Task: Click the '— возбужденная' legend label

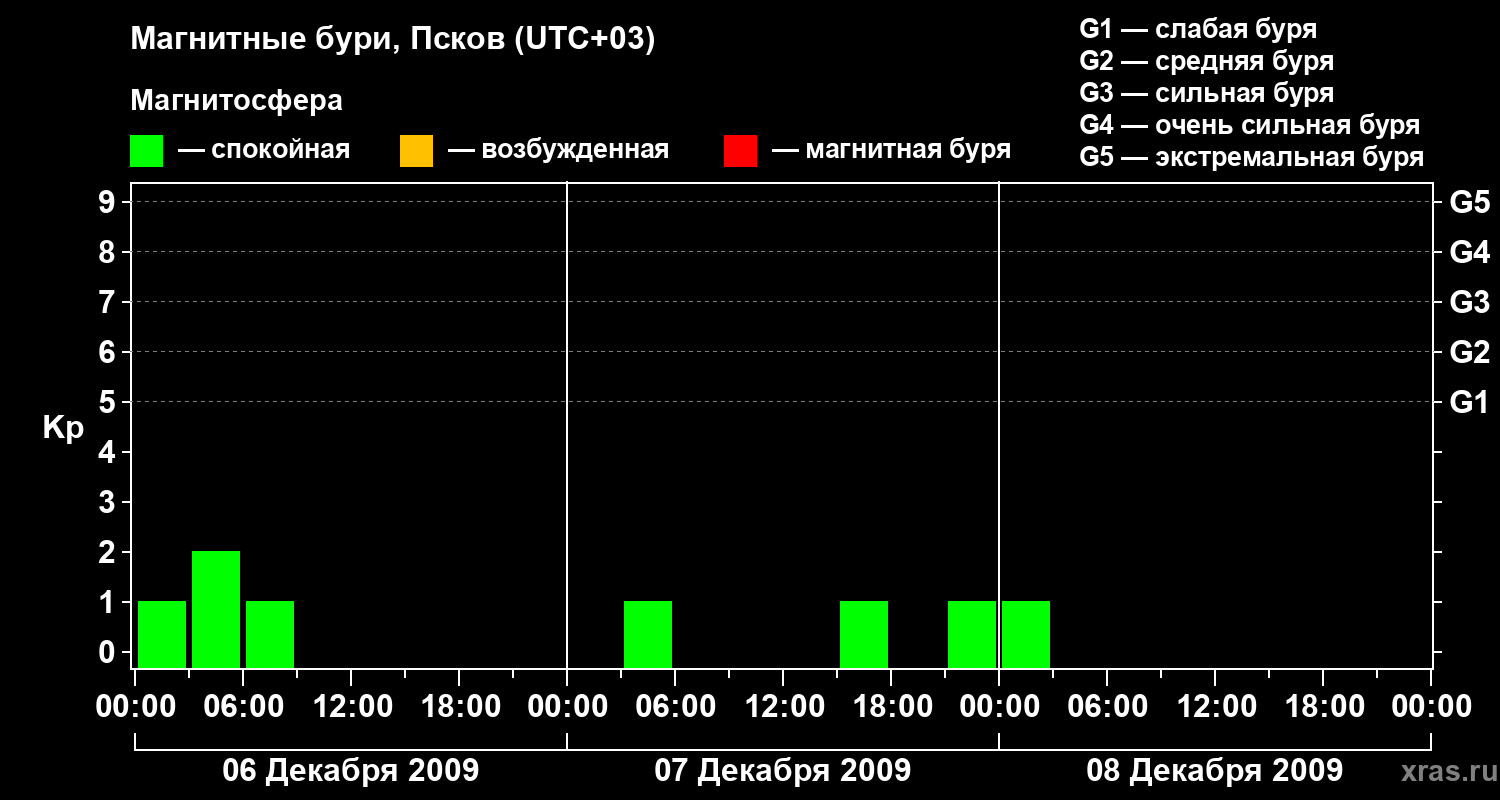Action: point(559,151)
